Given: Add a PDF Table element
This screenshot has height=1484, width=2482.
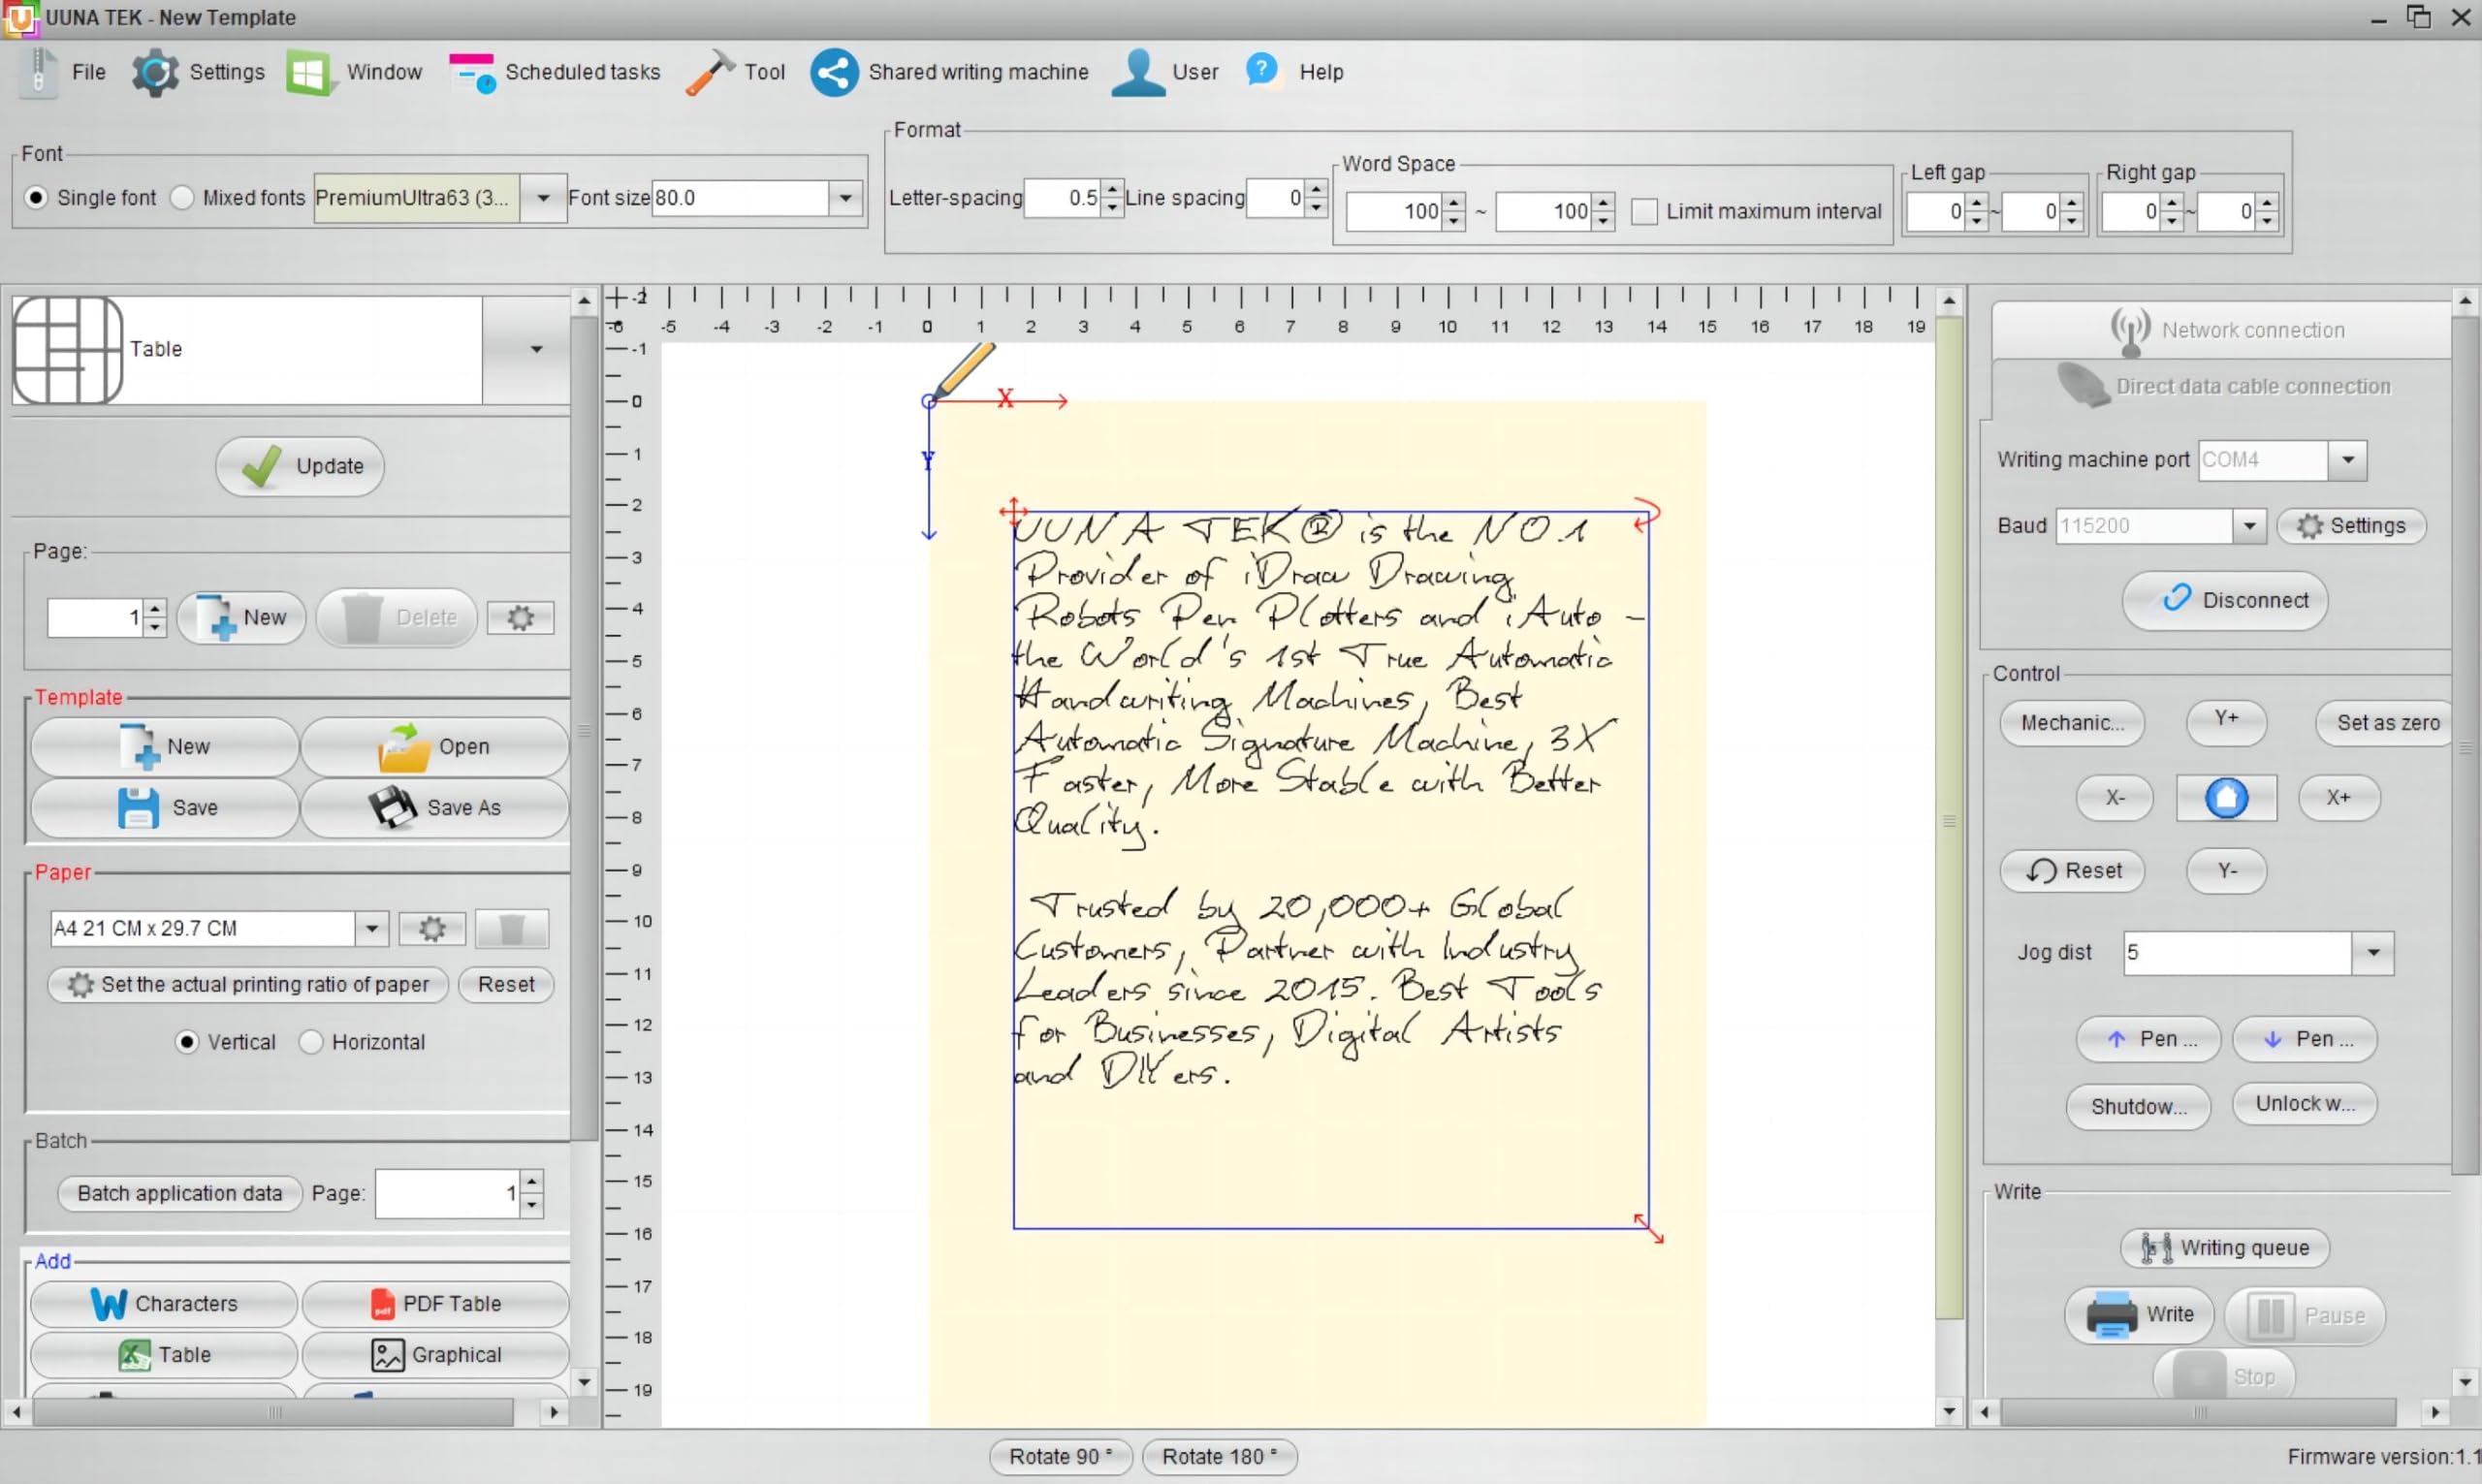Looking at the screenshot, I should (435, 1303).
